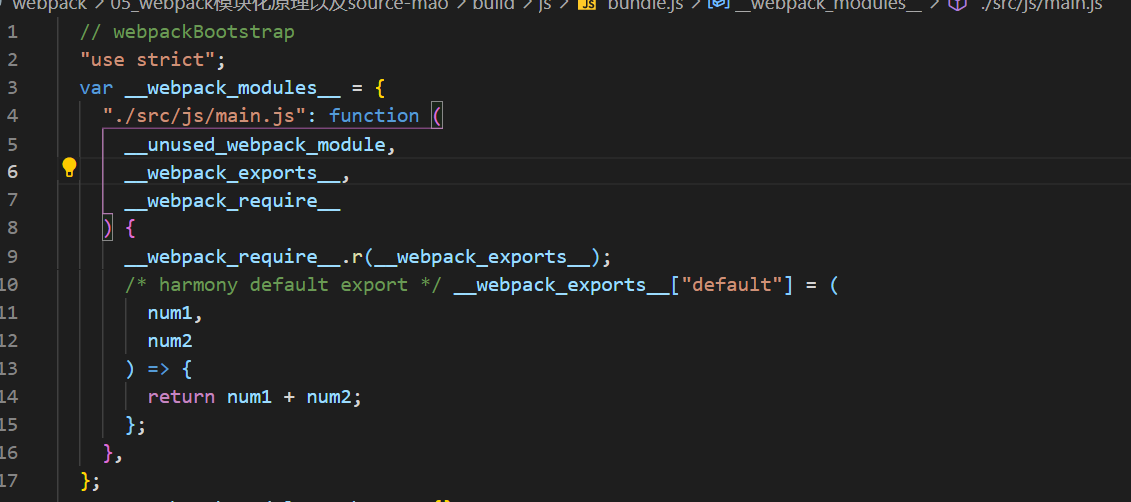The width and height of the screenshot is (1131, 502).
Task: Click the closing '};' on line 17
Action: pyautogui.click(x=91, y=480)
